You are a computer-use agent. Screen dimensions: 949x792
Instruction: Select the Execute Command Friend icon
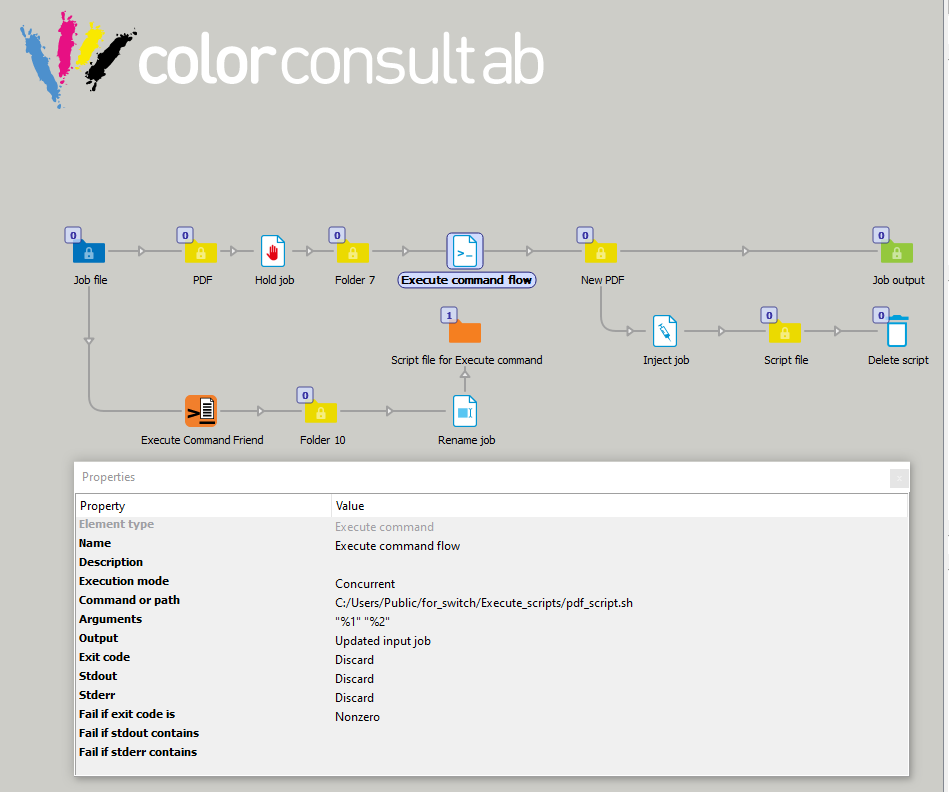point(201,411)
